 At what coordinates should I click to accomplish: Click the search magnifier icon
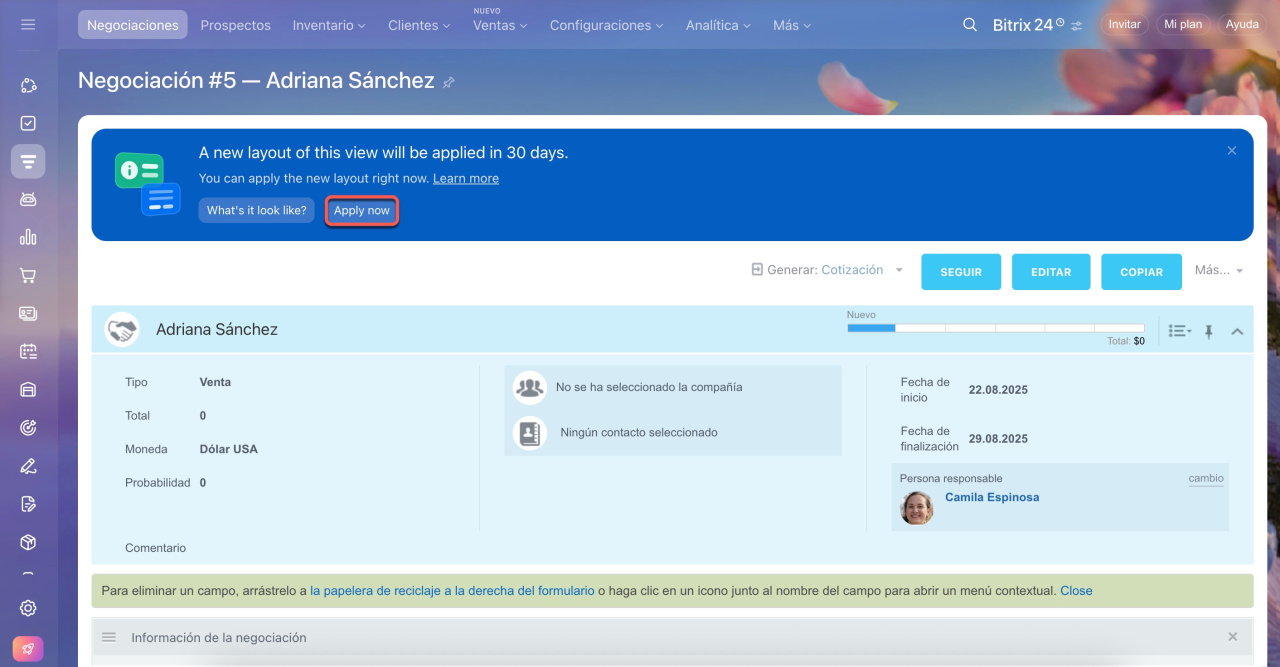(x=969, y=25)
